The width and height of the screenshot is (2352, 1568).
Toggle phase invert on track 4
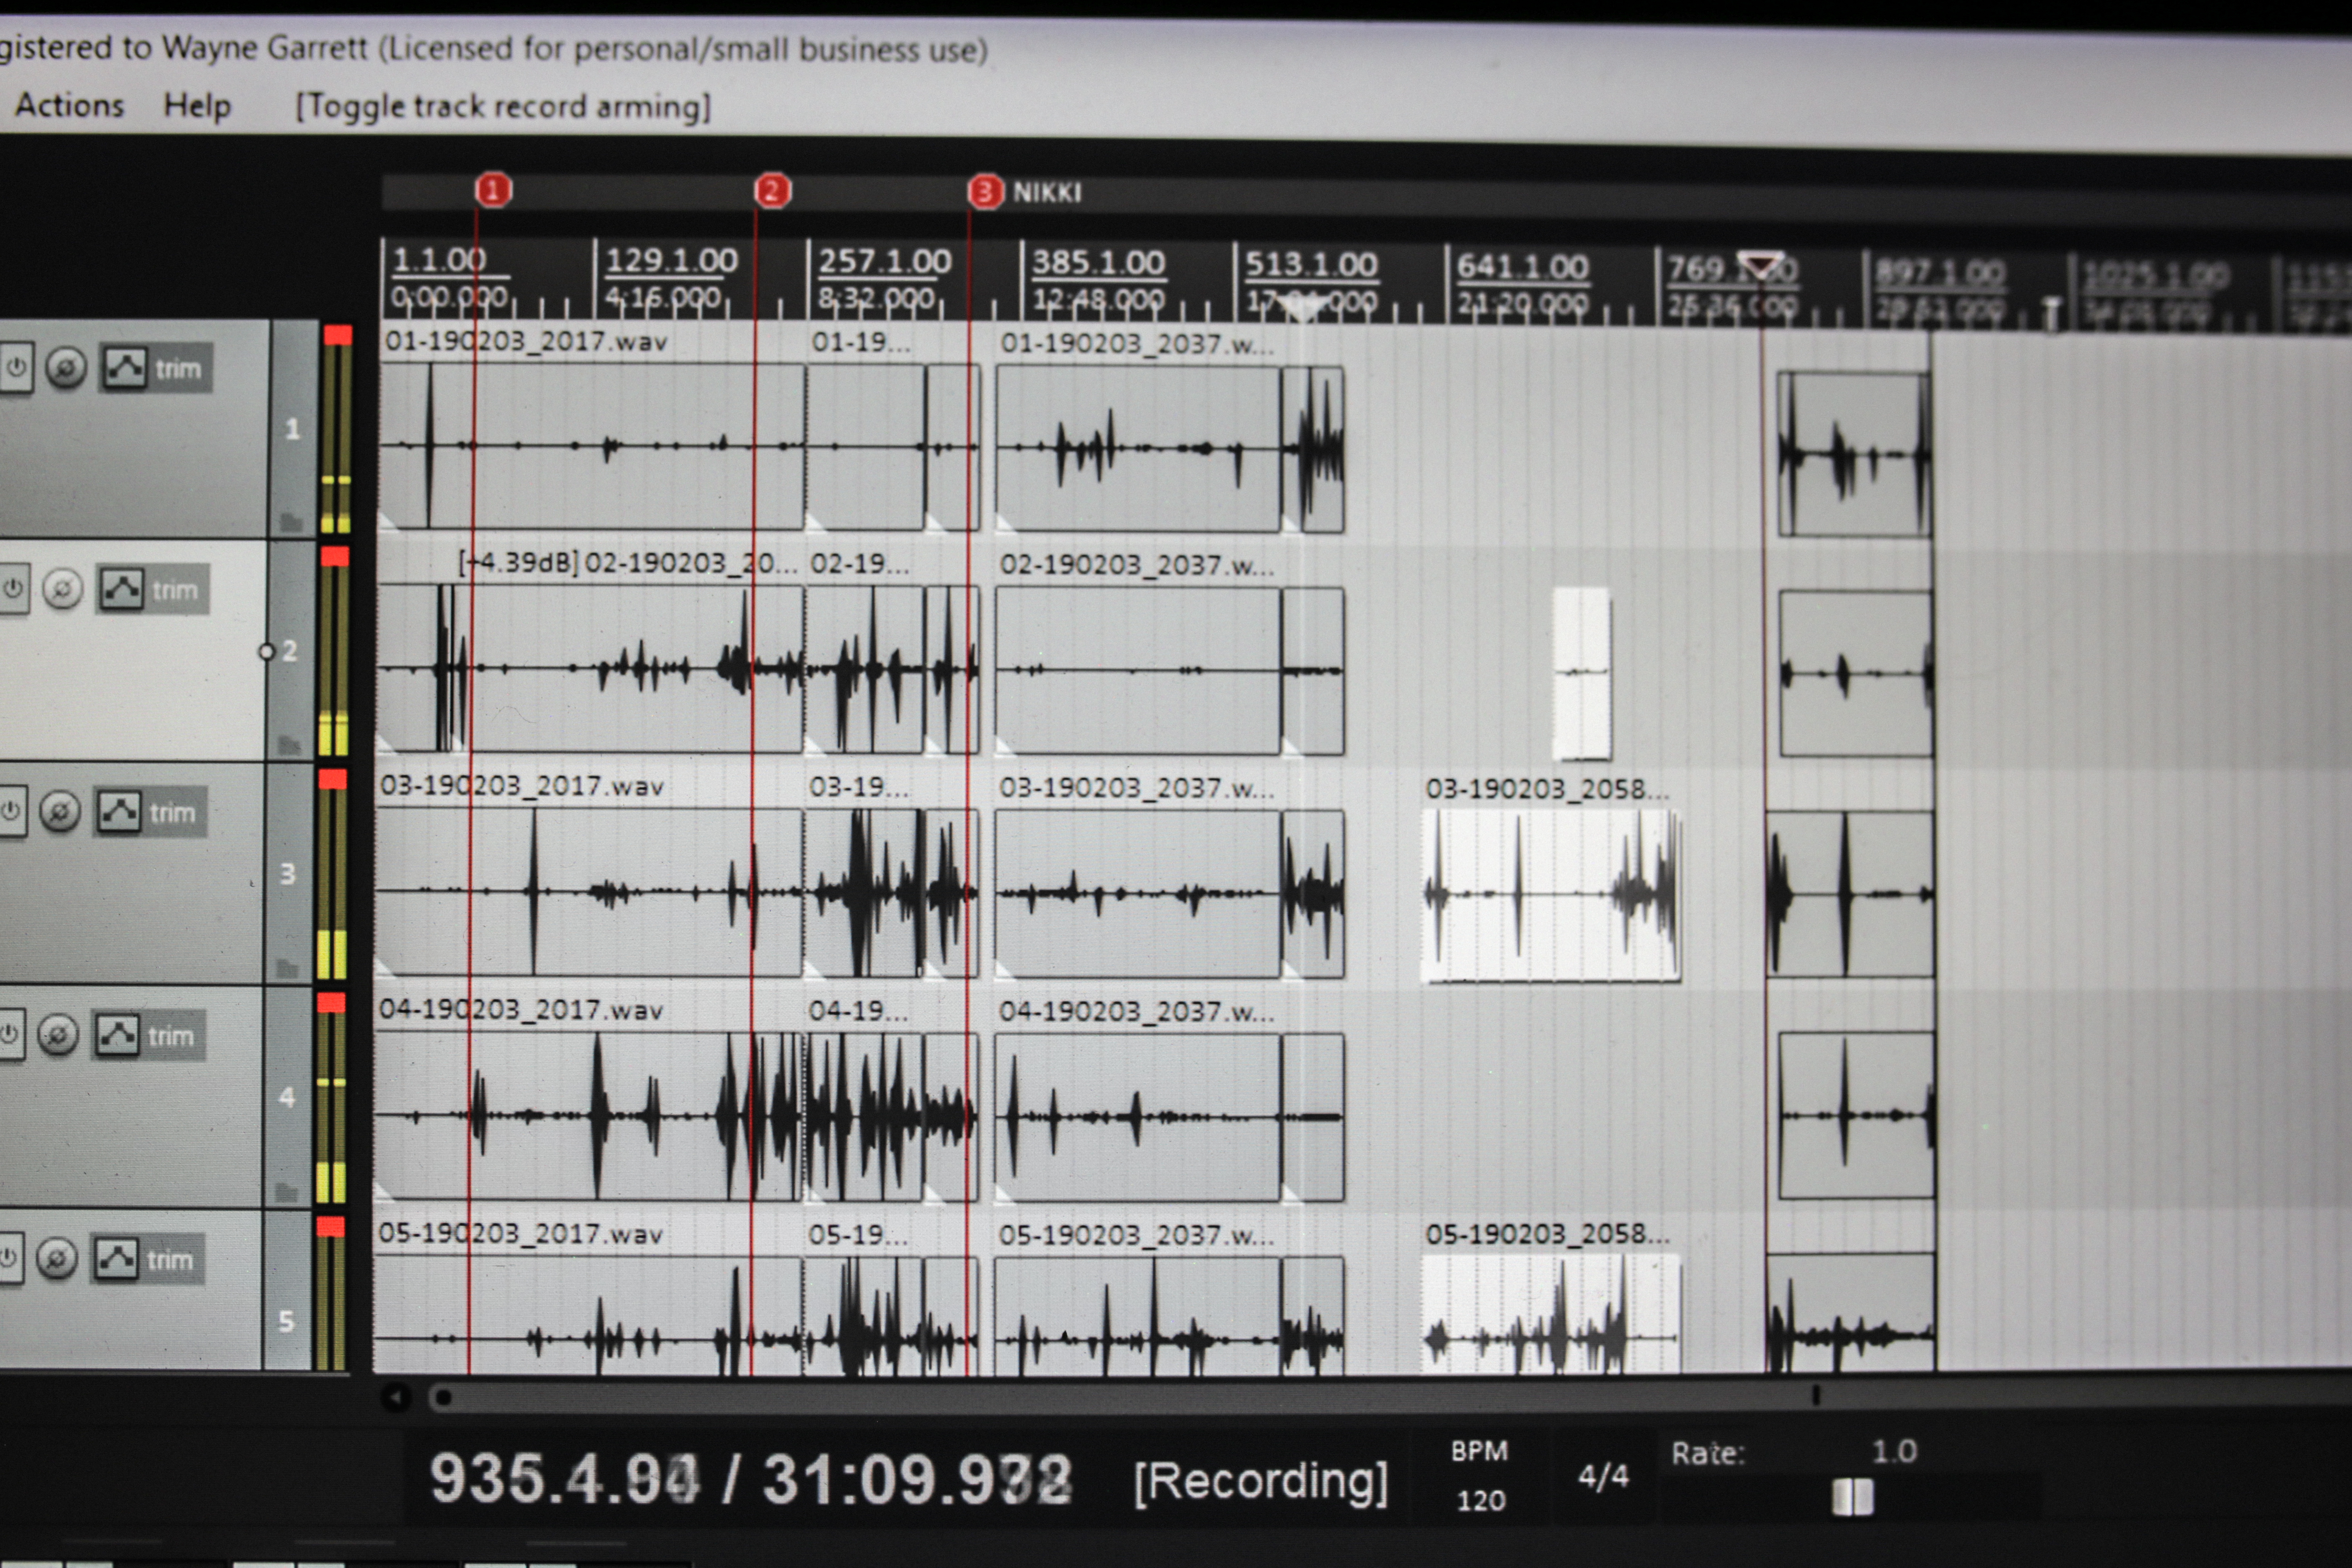[58, 1035]
